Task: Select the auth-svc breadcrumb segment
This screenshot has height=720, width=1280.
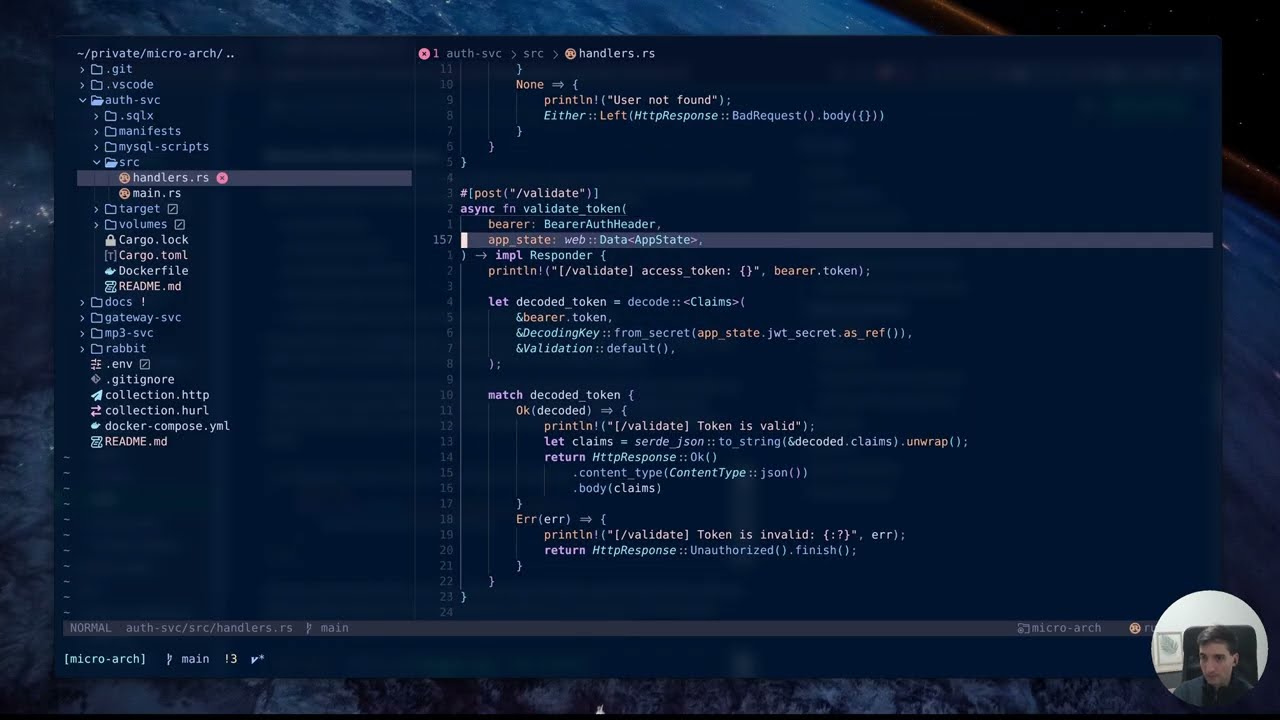Action: pyautogui.click(x=474, y=54)
